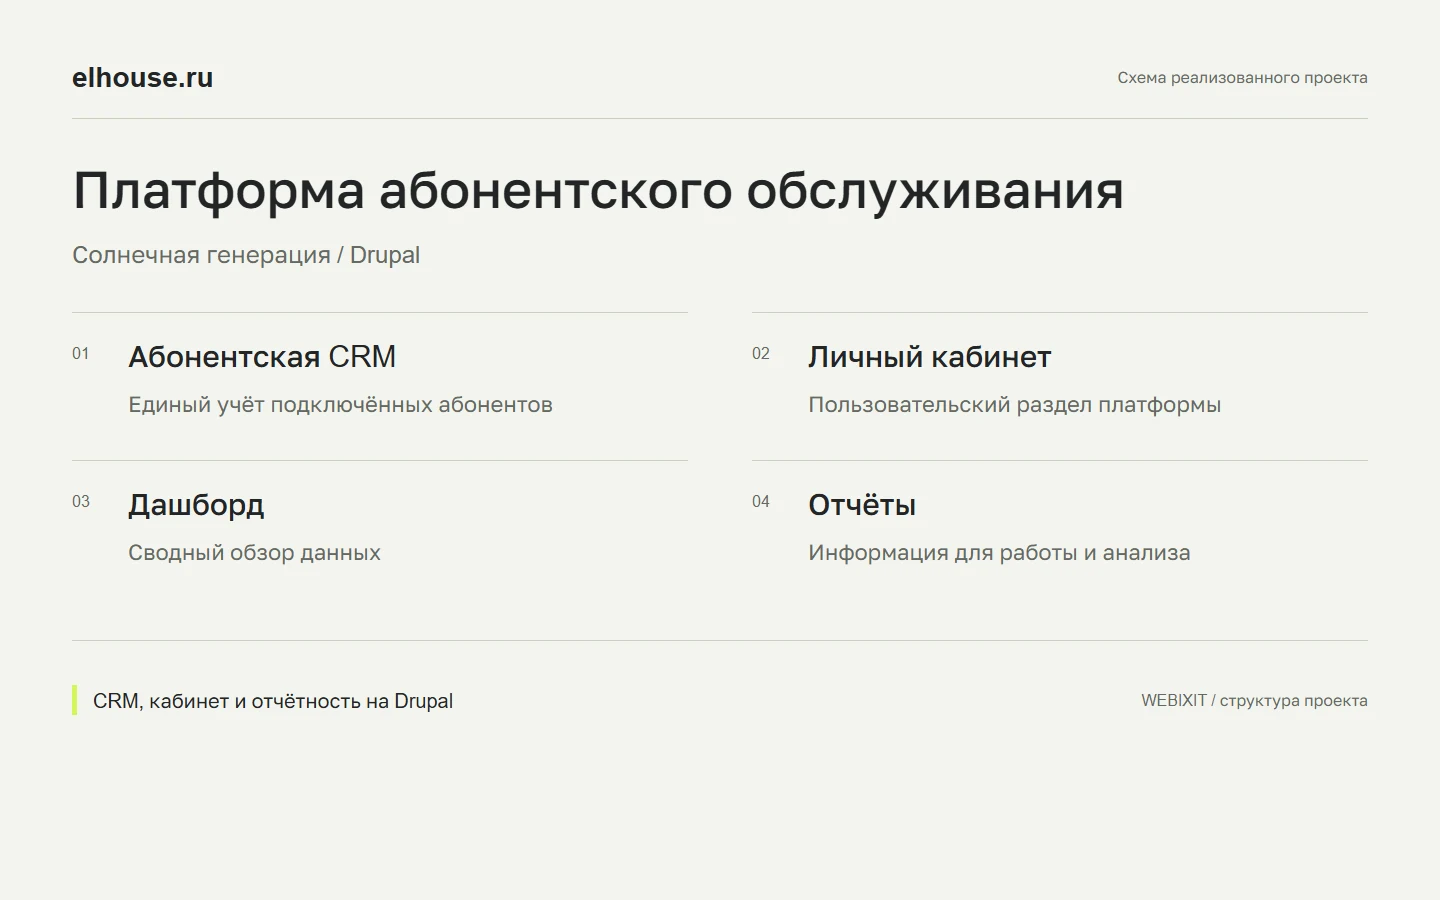Open the 'Отчёты' heading
The image size is (1440, 900).
[x=862, y=505]
